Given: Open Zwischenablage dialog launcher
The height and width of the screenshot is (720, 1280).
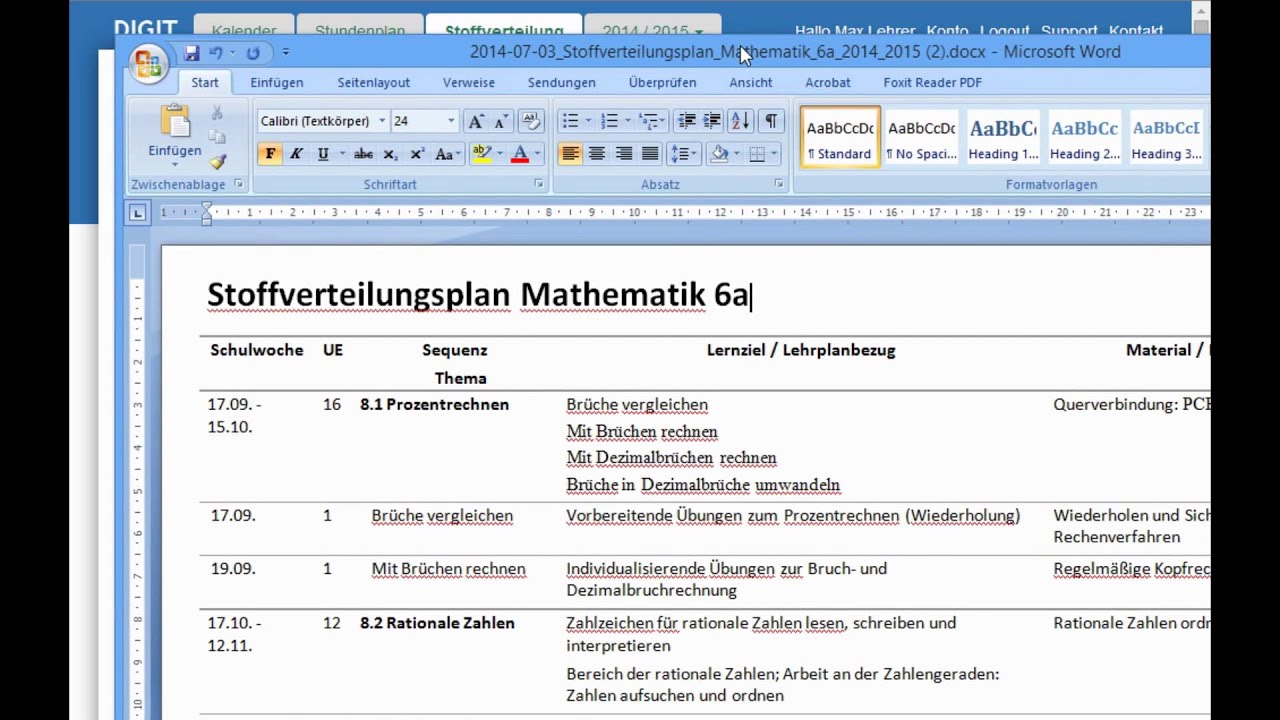Looking at the screenshot, I should [x=239, y=184].
